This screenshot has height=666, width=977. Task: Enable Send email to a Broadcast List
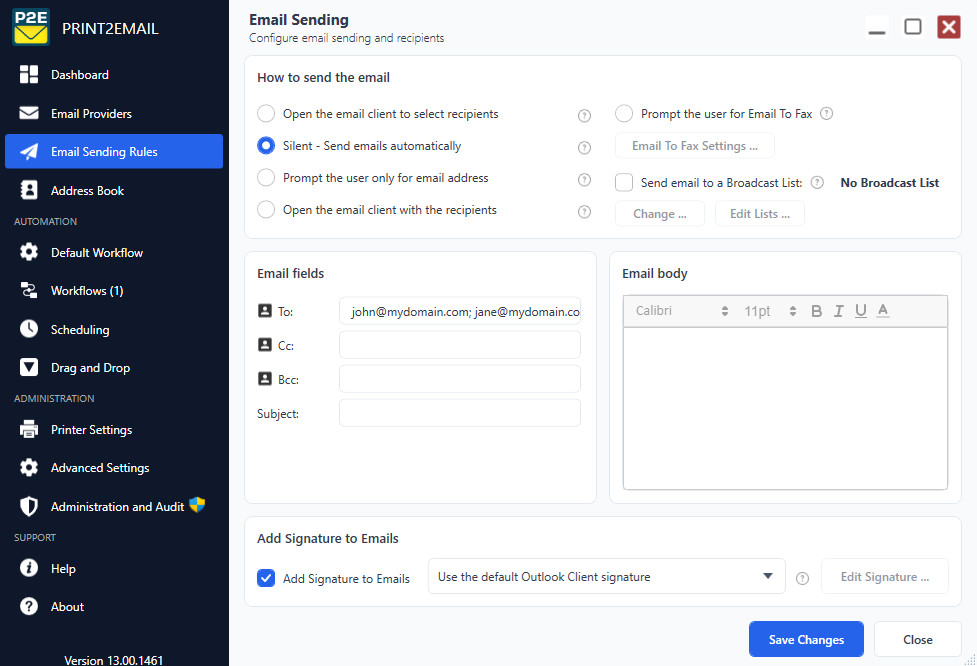[624, 183]
